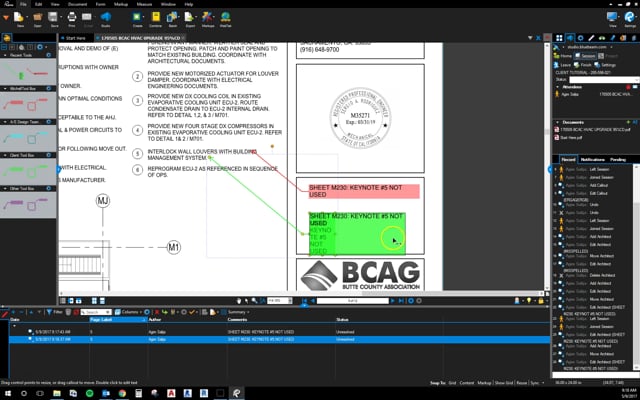Click the Save icon in the toolbar
640x400 pixels.
tap(53, 17)
